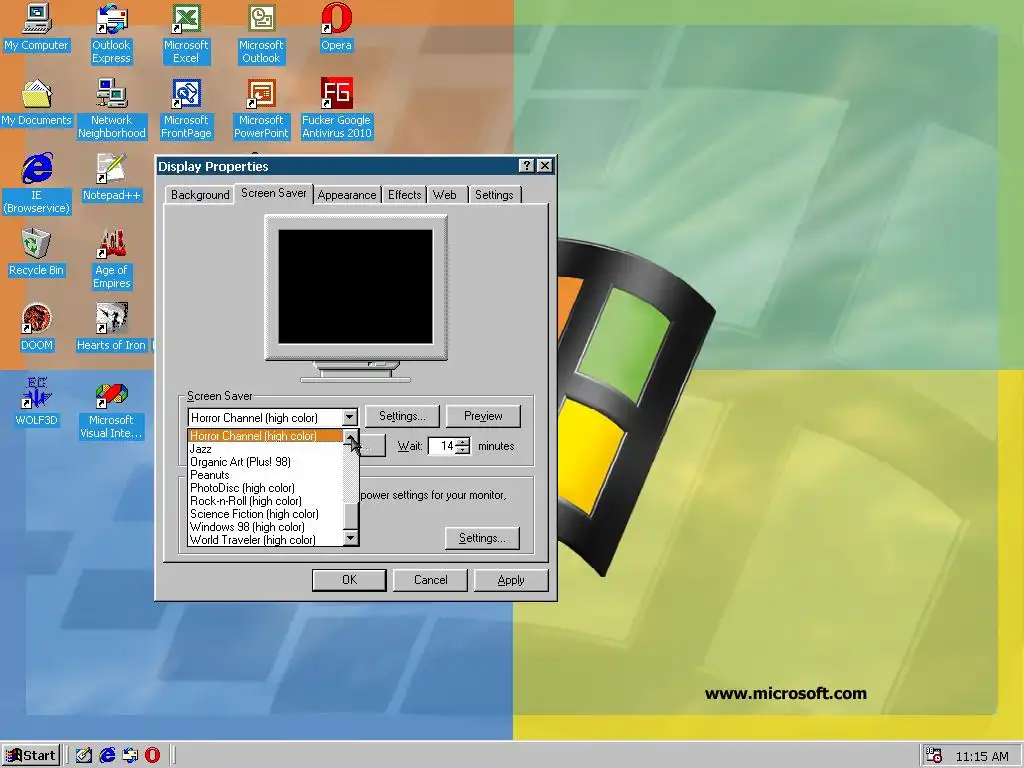Select the Microsoft FrontPage desktop shortcut
The height and width of the screenshot is (768, 1024).
coord(186,109)
